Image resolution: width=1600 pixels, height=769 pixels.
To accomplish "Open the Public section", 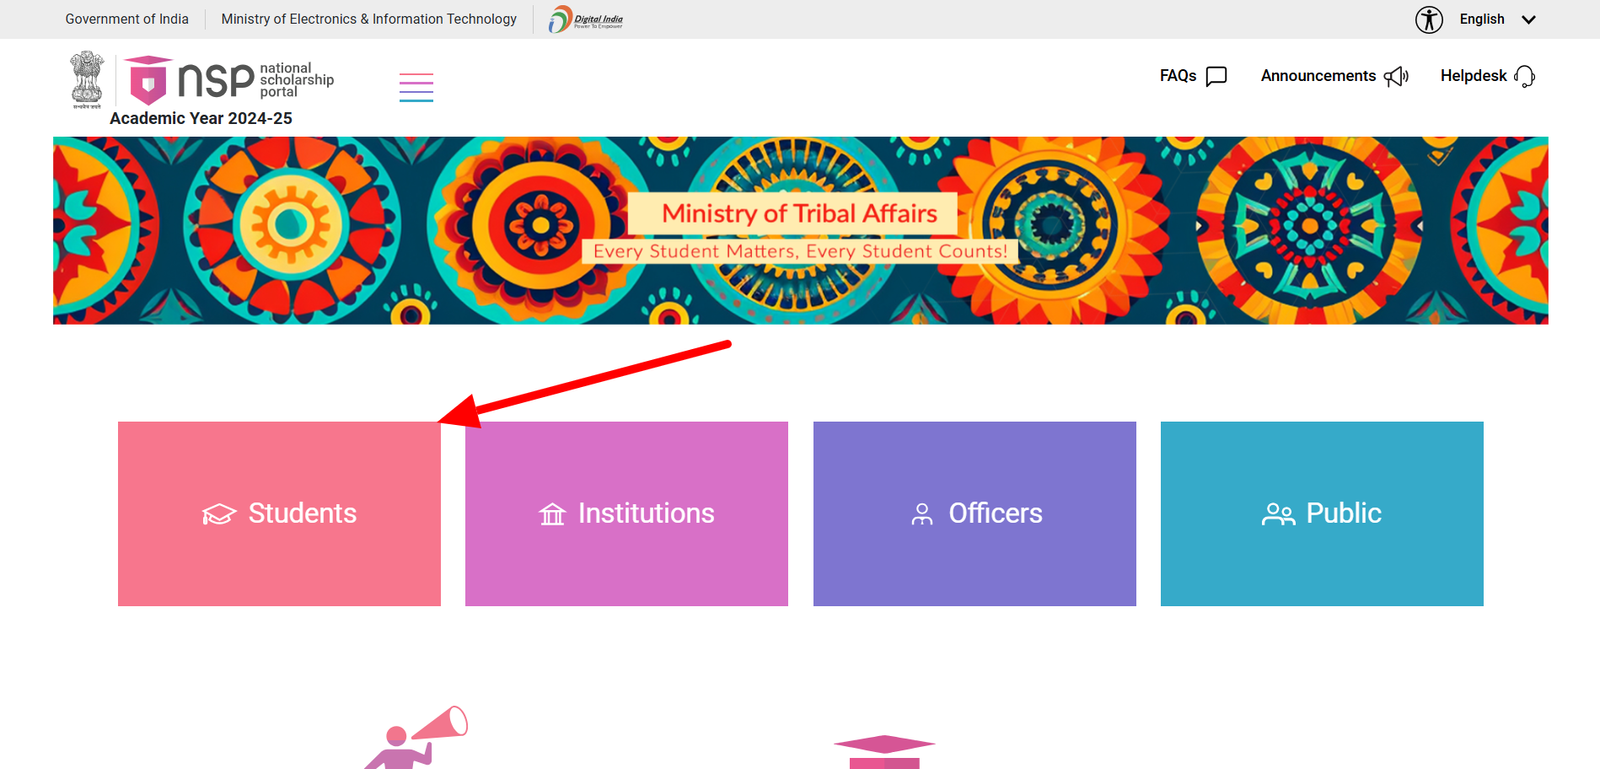I will pyautogui.click(x=1322, y=514).
